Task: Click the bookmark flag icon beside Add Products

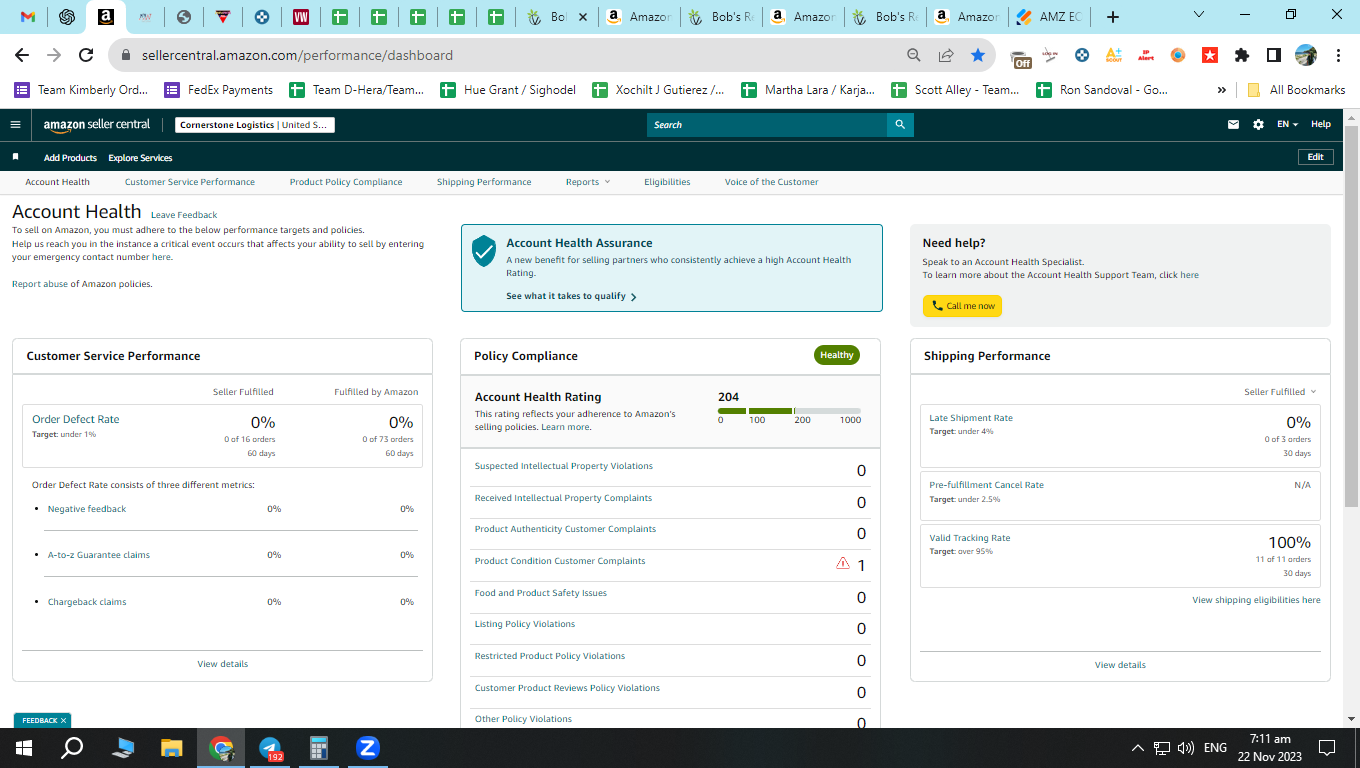Action: (x=15, y=157)
